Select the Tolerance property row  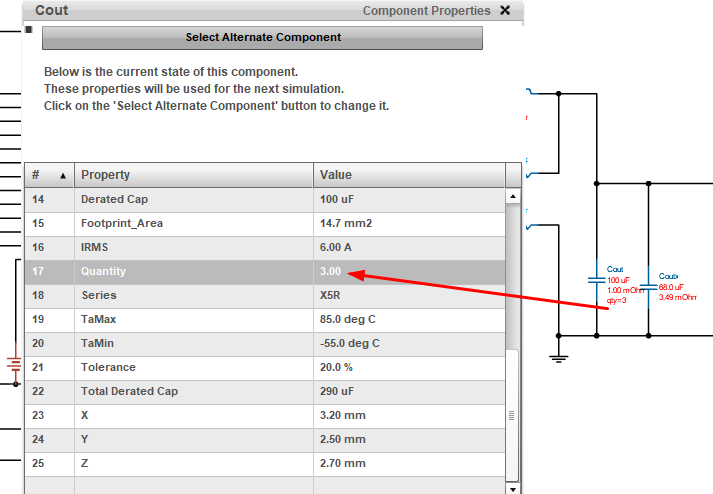click(x=265, y=368)
